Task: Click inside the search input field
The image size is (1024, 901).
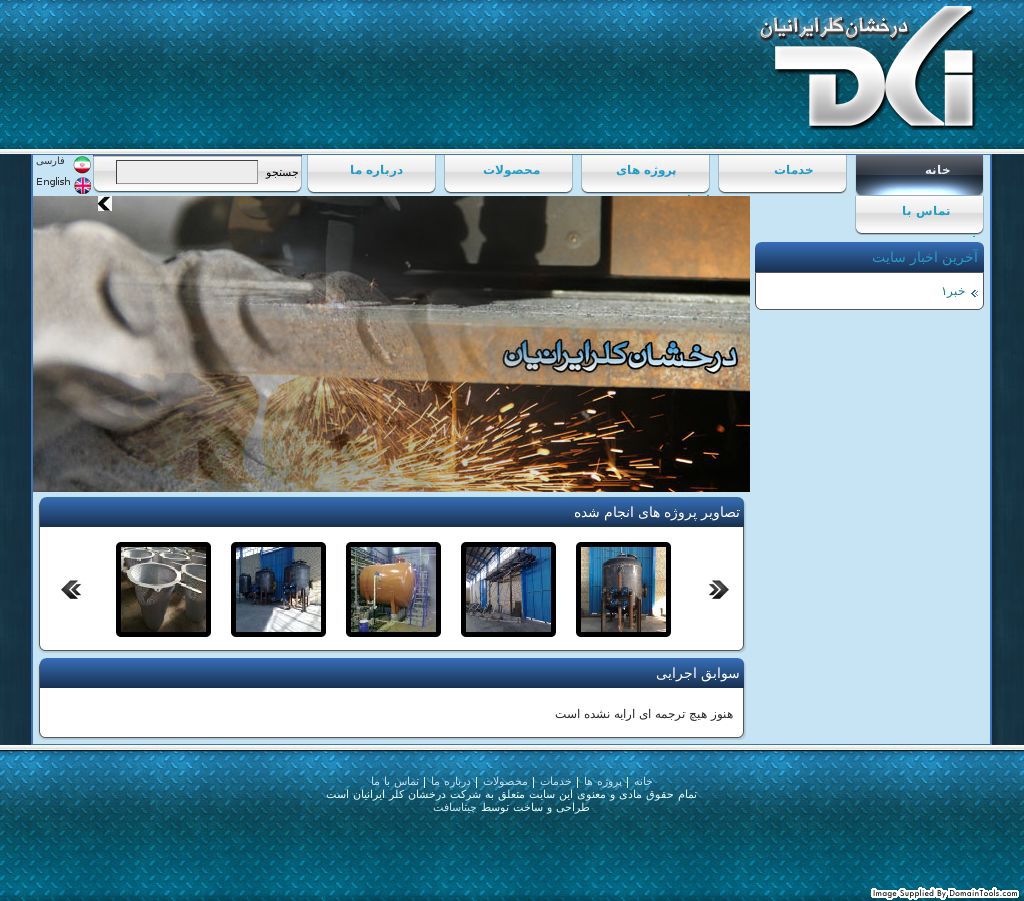Action: pyautogui.click(x=187, y=172)
